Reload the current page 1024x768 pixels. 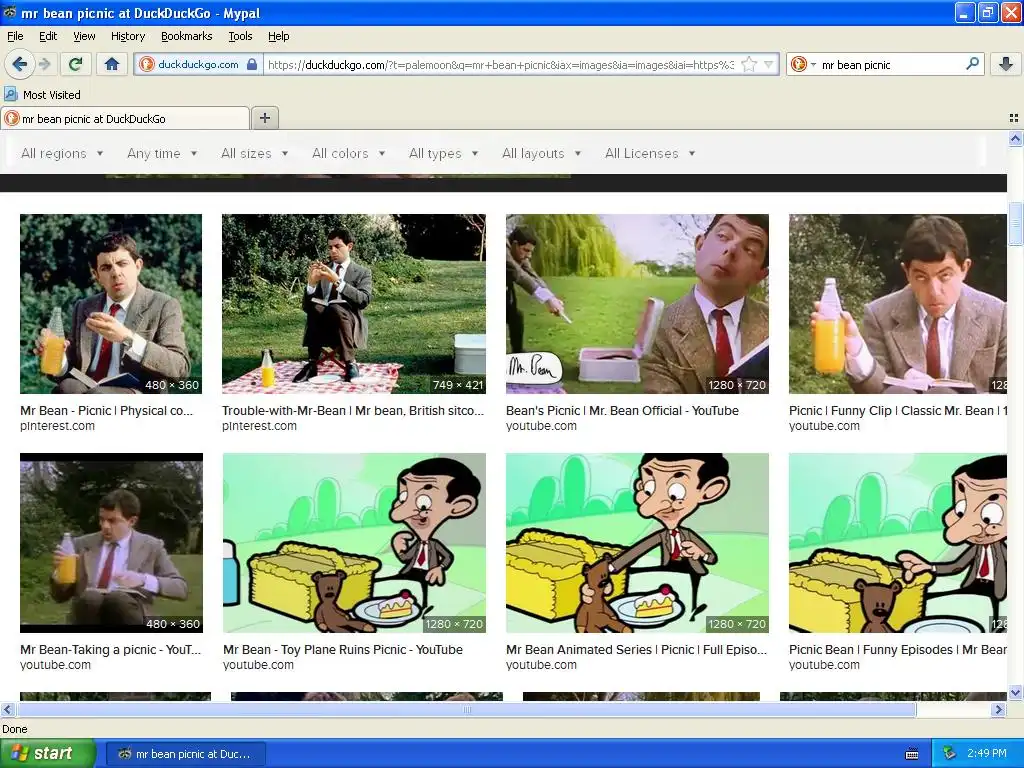coord(75,64)
